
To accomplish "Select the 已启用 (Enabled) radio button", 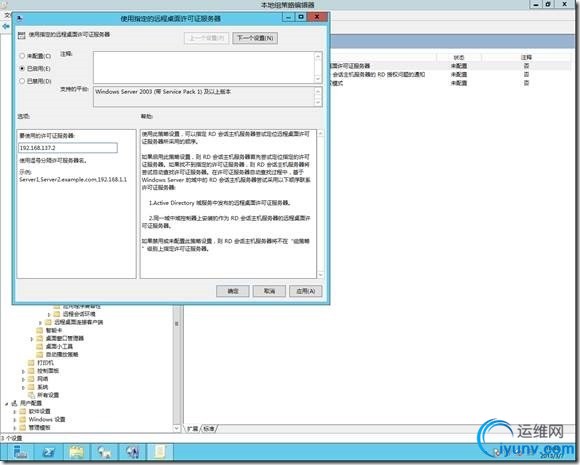I will click(x=22, y=68).
